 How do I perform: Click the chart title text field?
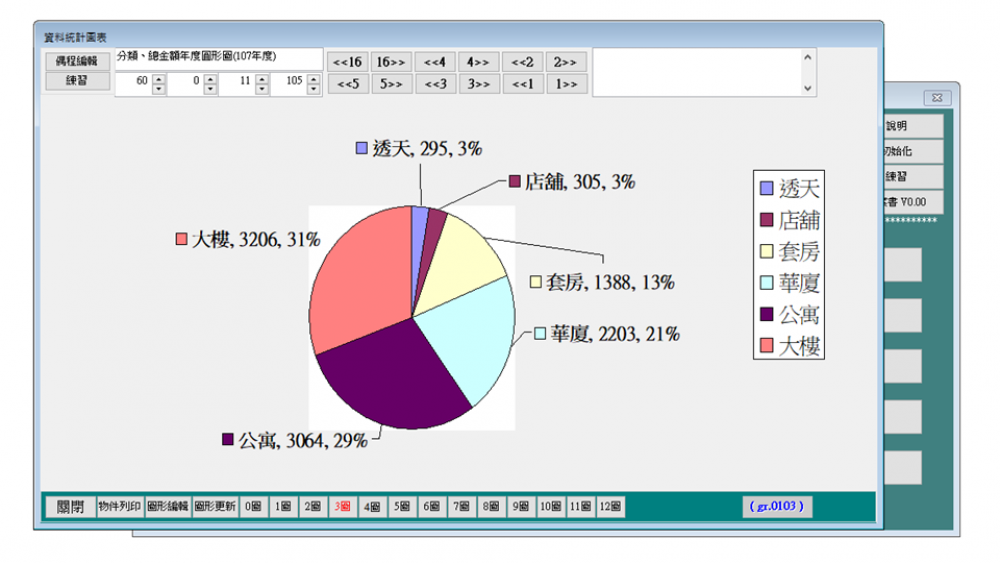[218, 58]
